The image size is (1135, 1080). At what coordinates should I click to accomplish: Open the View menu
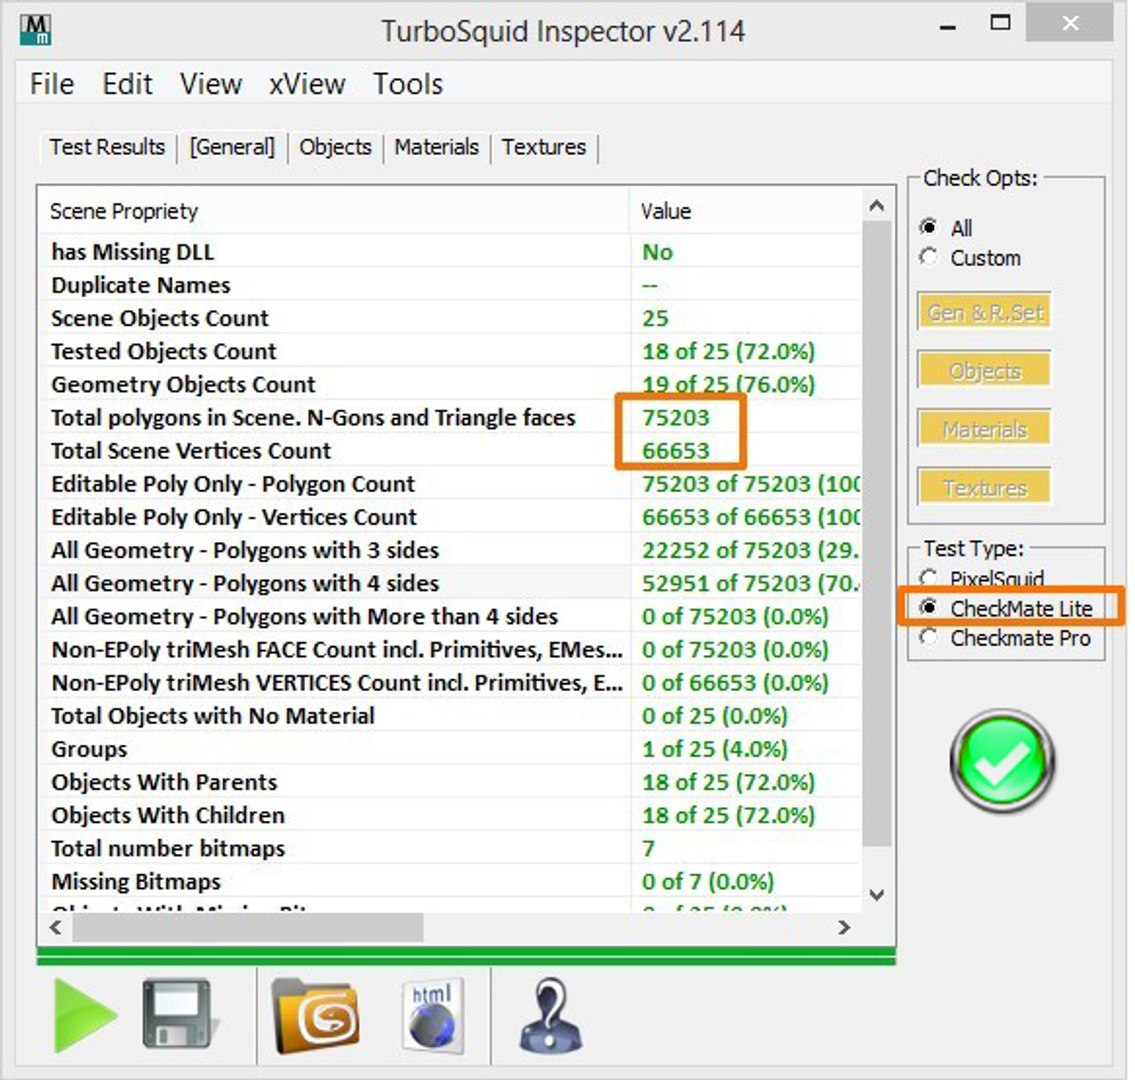pos(211,84)
